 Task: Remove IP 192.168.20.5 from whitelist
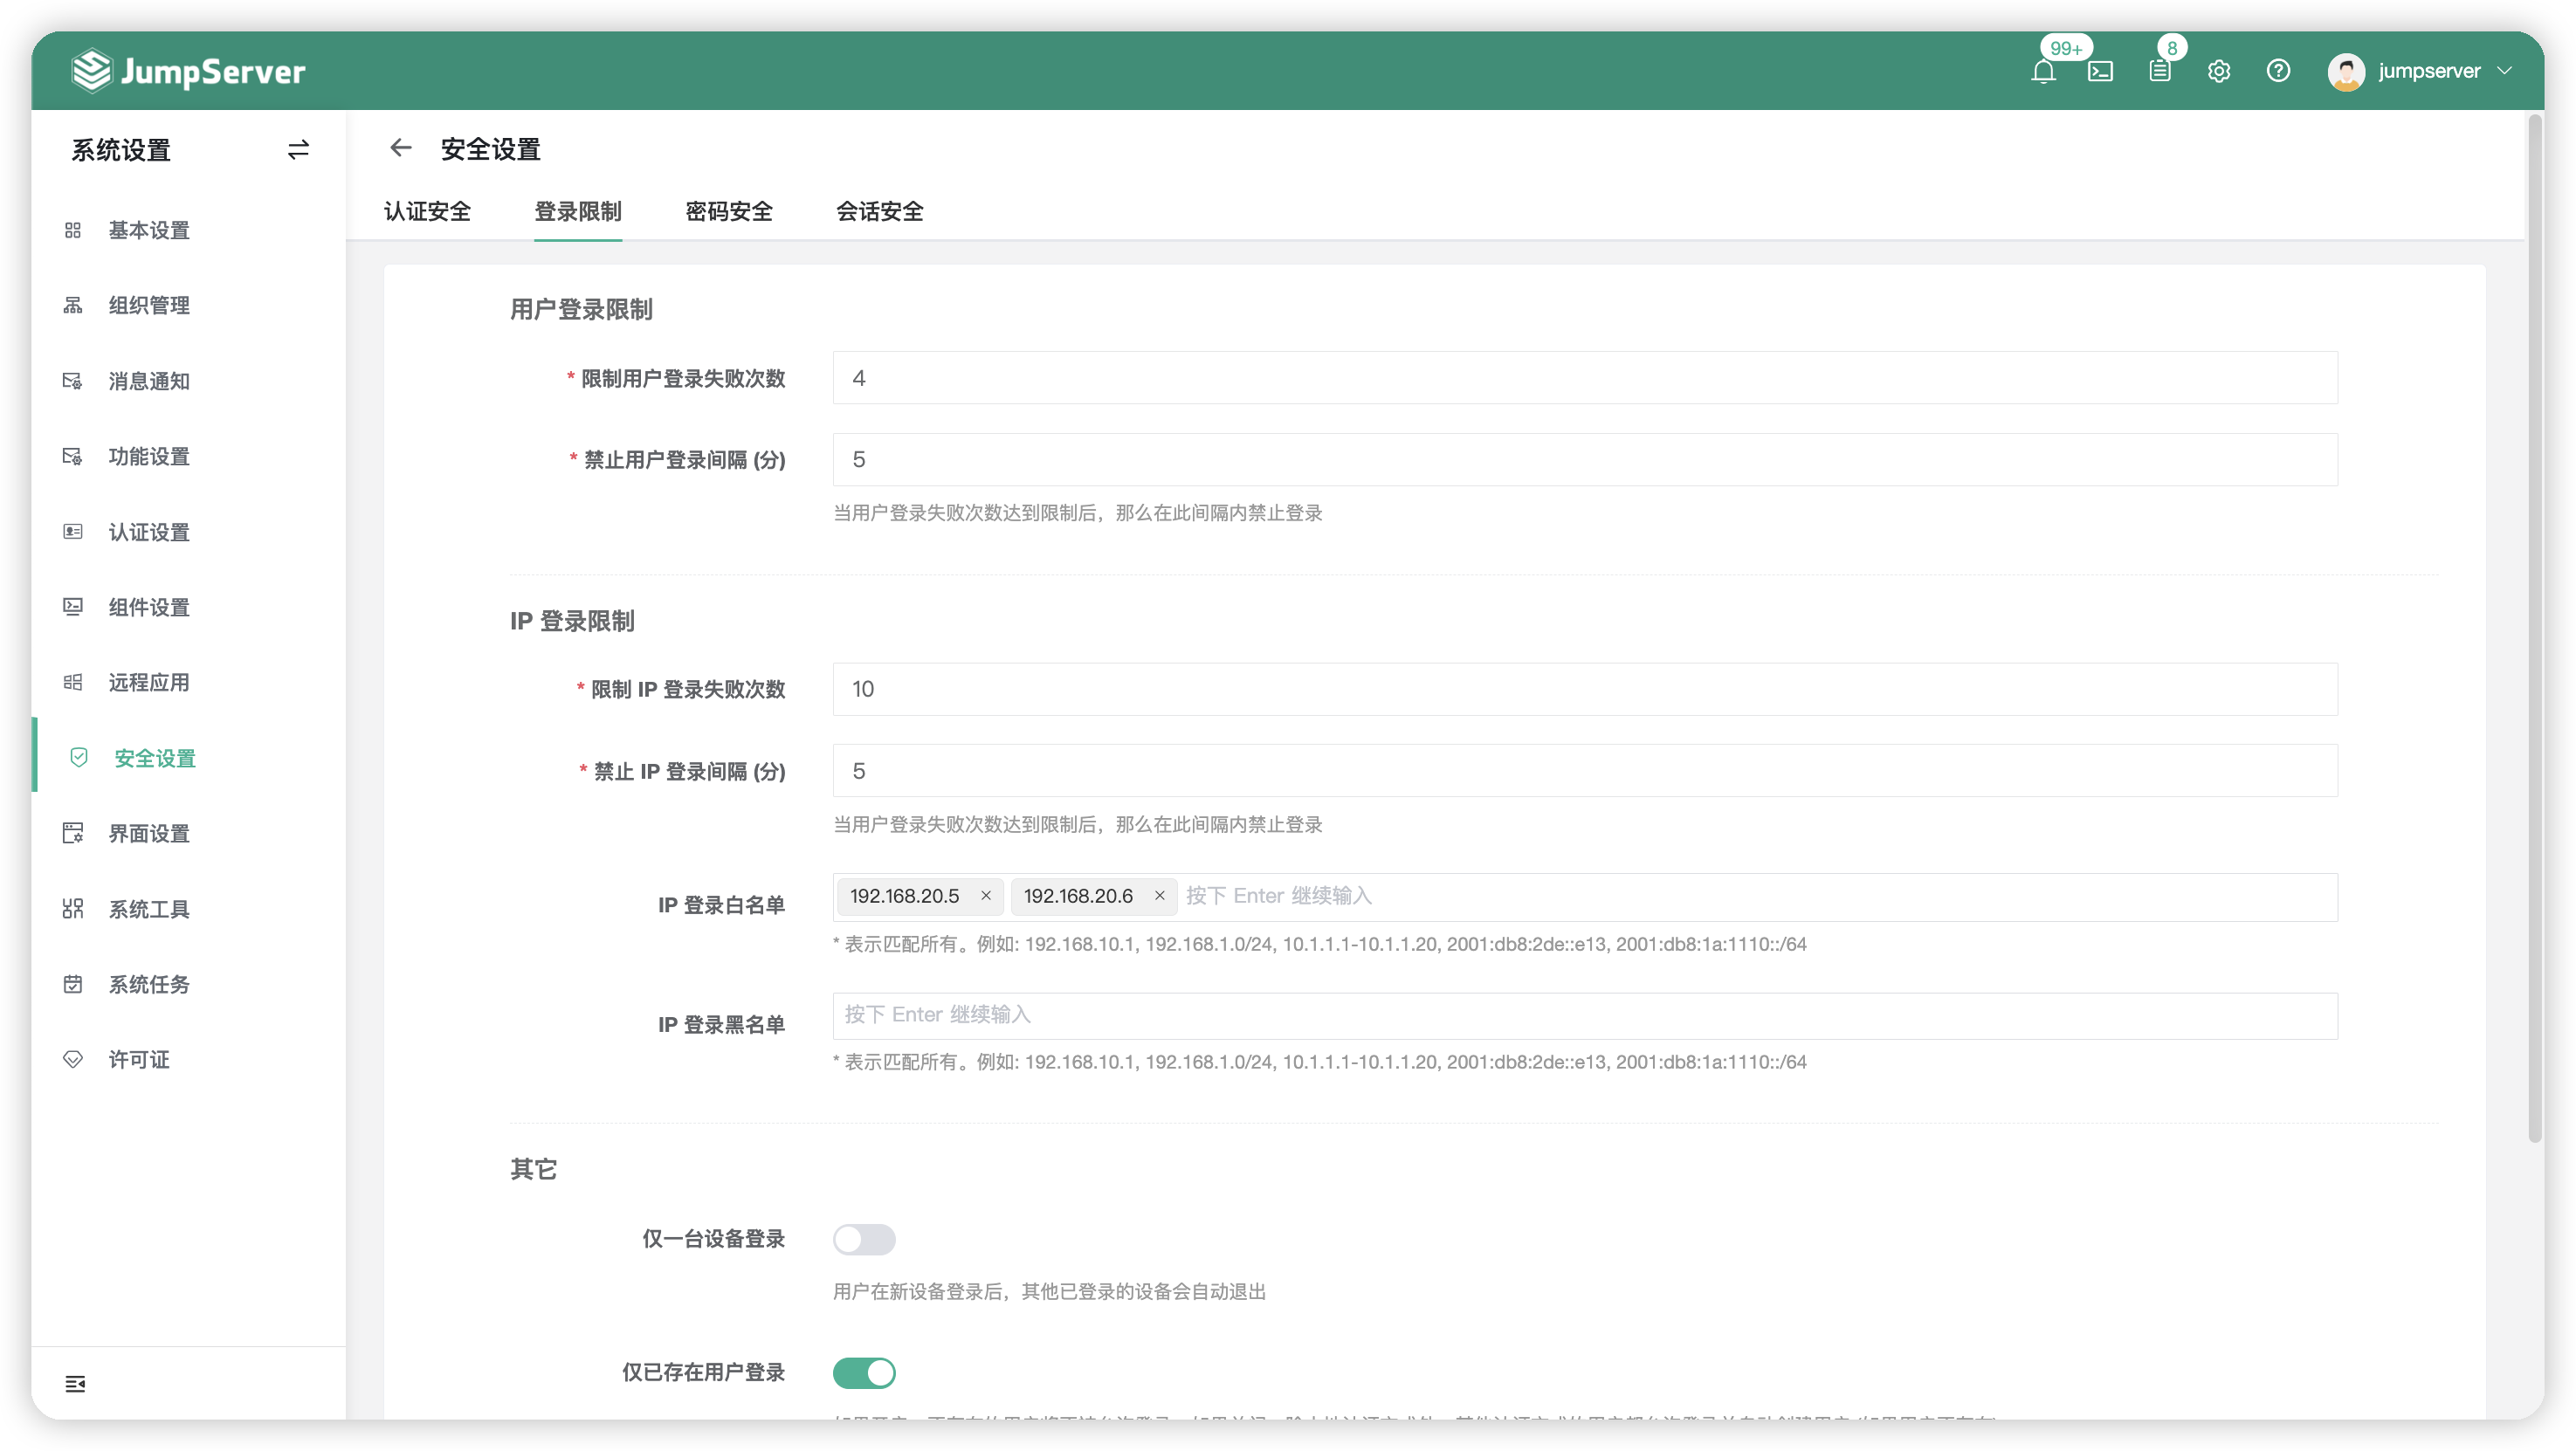(x=986, y=896)
